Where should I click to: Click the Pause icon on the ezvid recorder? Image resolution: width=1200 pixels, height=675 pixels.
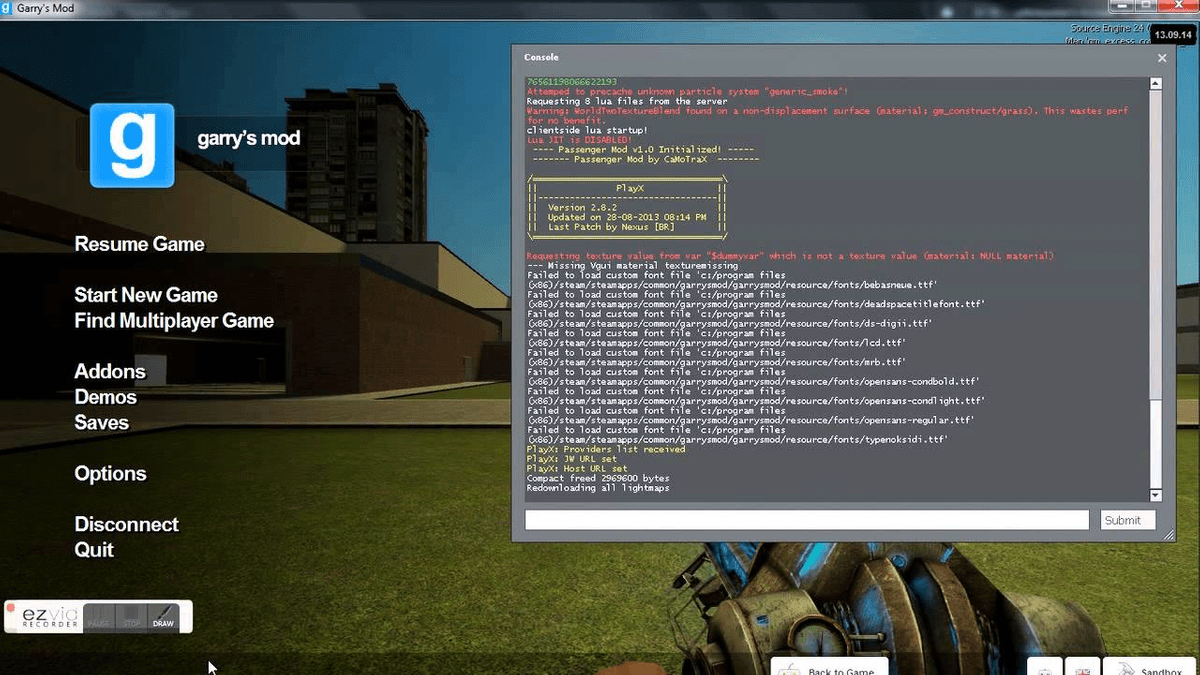point(98,616)
